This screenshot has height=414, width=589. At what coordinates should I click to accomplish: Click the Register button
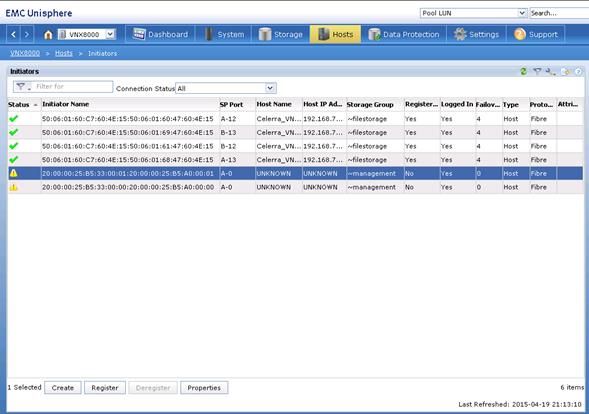point(104,388)
